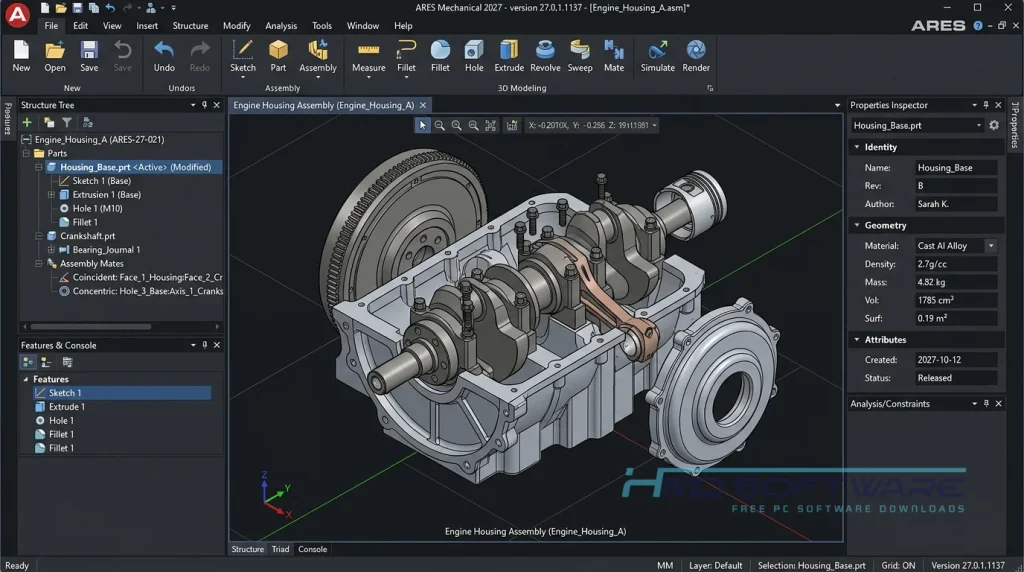The width and height of the screenshot is (1024, 572).
Task: Select the Sweep tool
Action: pos(580,56)
